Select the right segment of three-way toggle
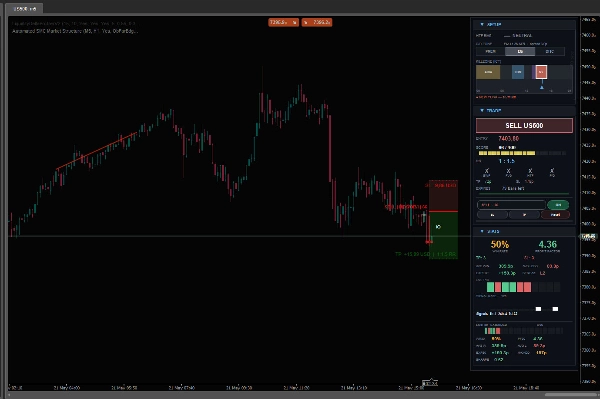 [x=549, y=51]
